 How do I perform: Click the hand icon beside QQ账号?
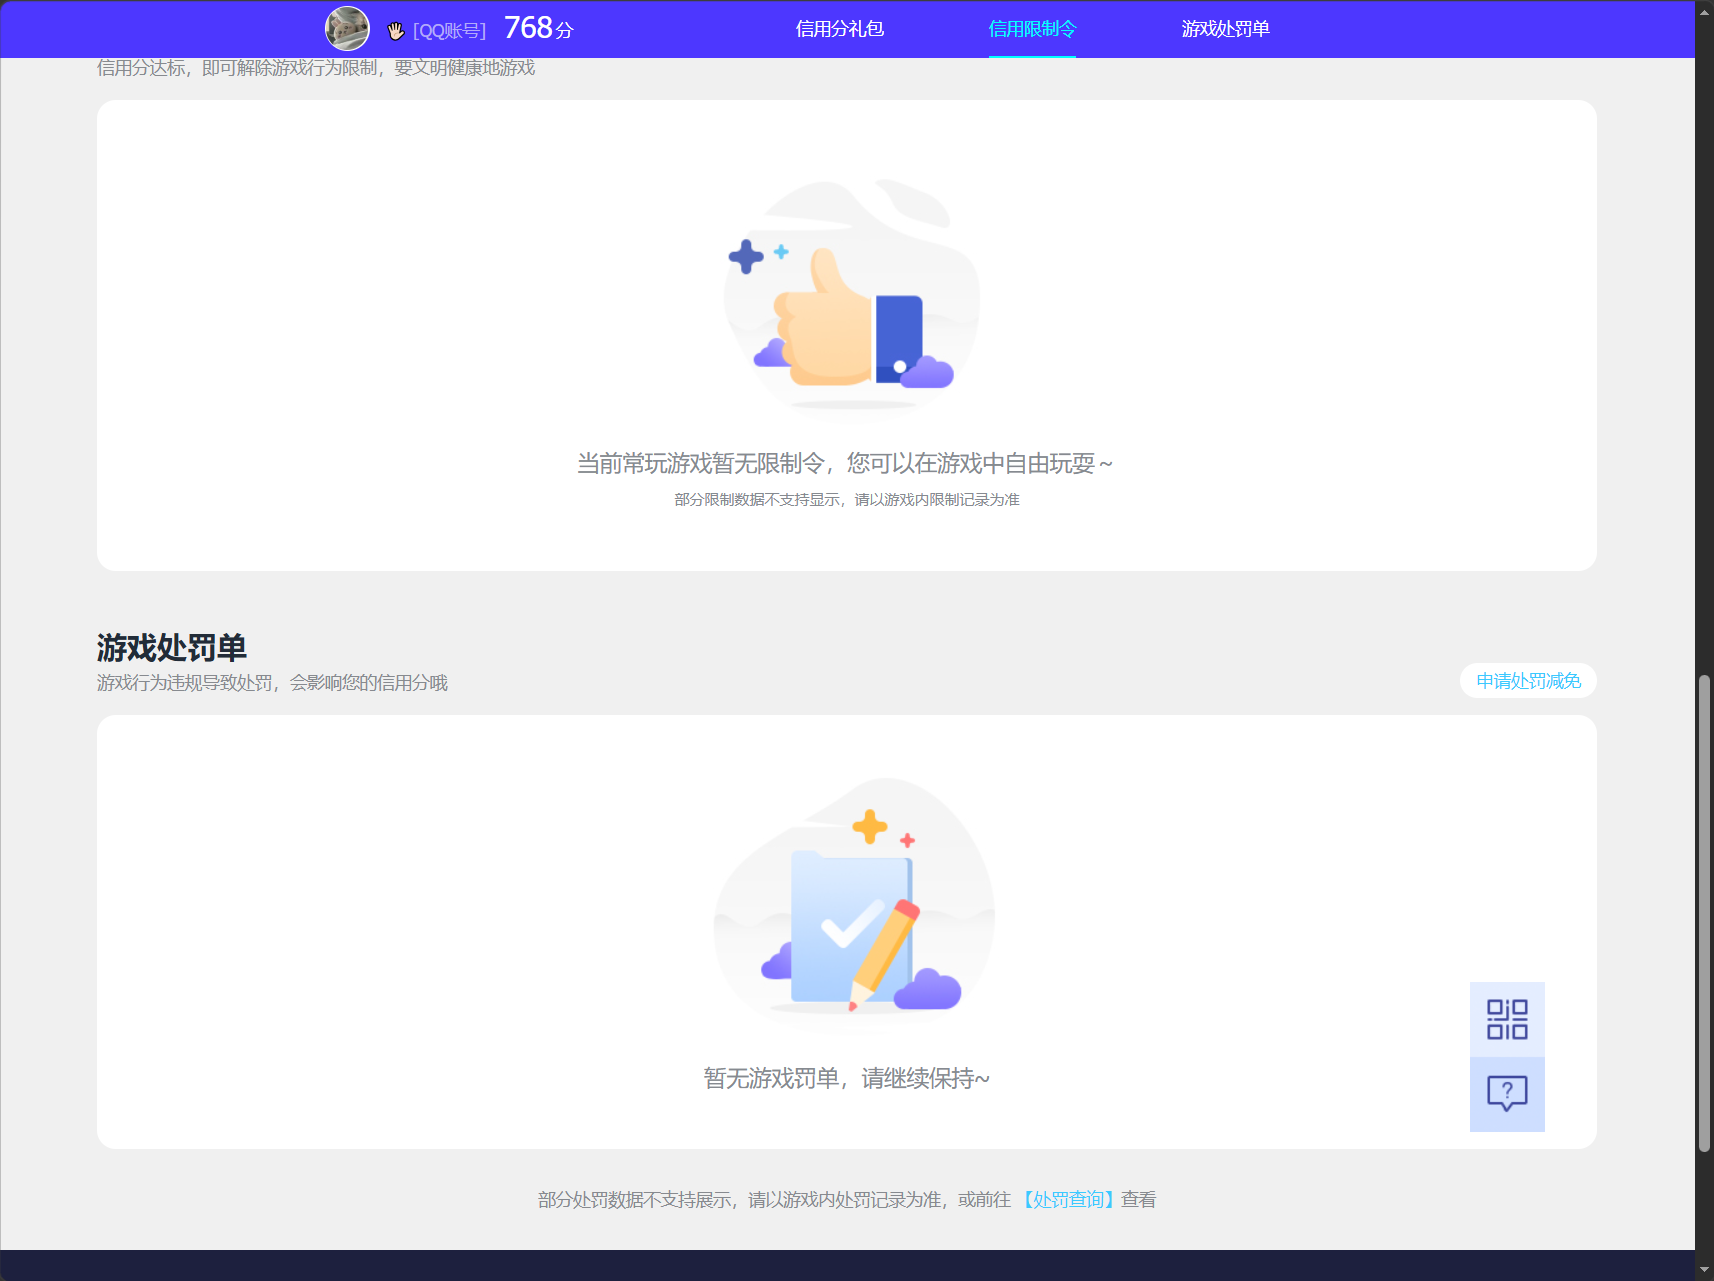point(396,31)
